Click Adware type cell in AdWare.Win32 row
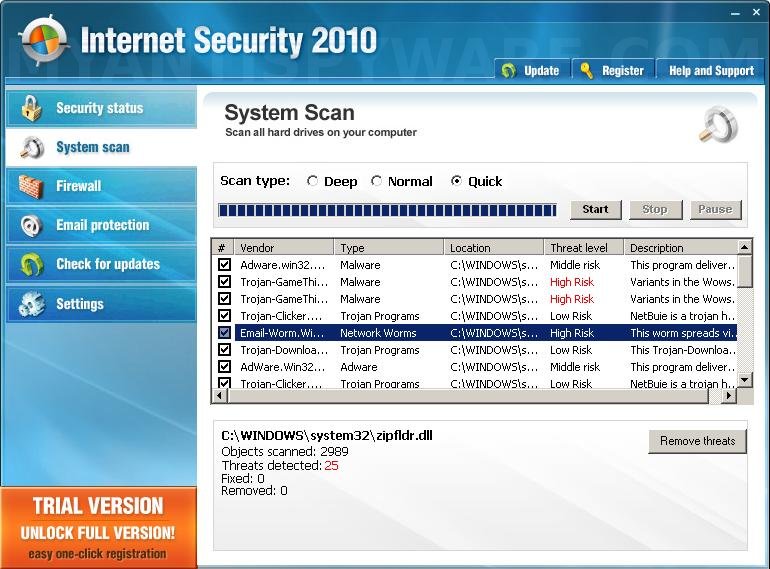 pyautogui.click(x=359, y=367)
